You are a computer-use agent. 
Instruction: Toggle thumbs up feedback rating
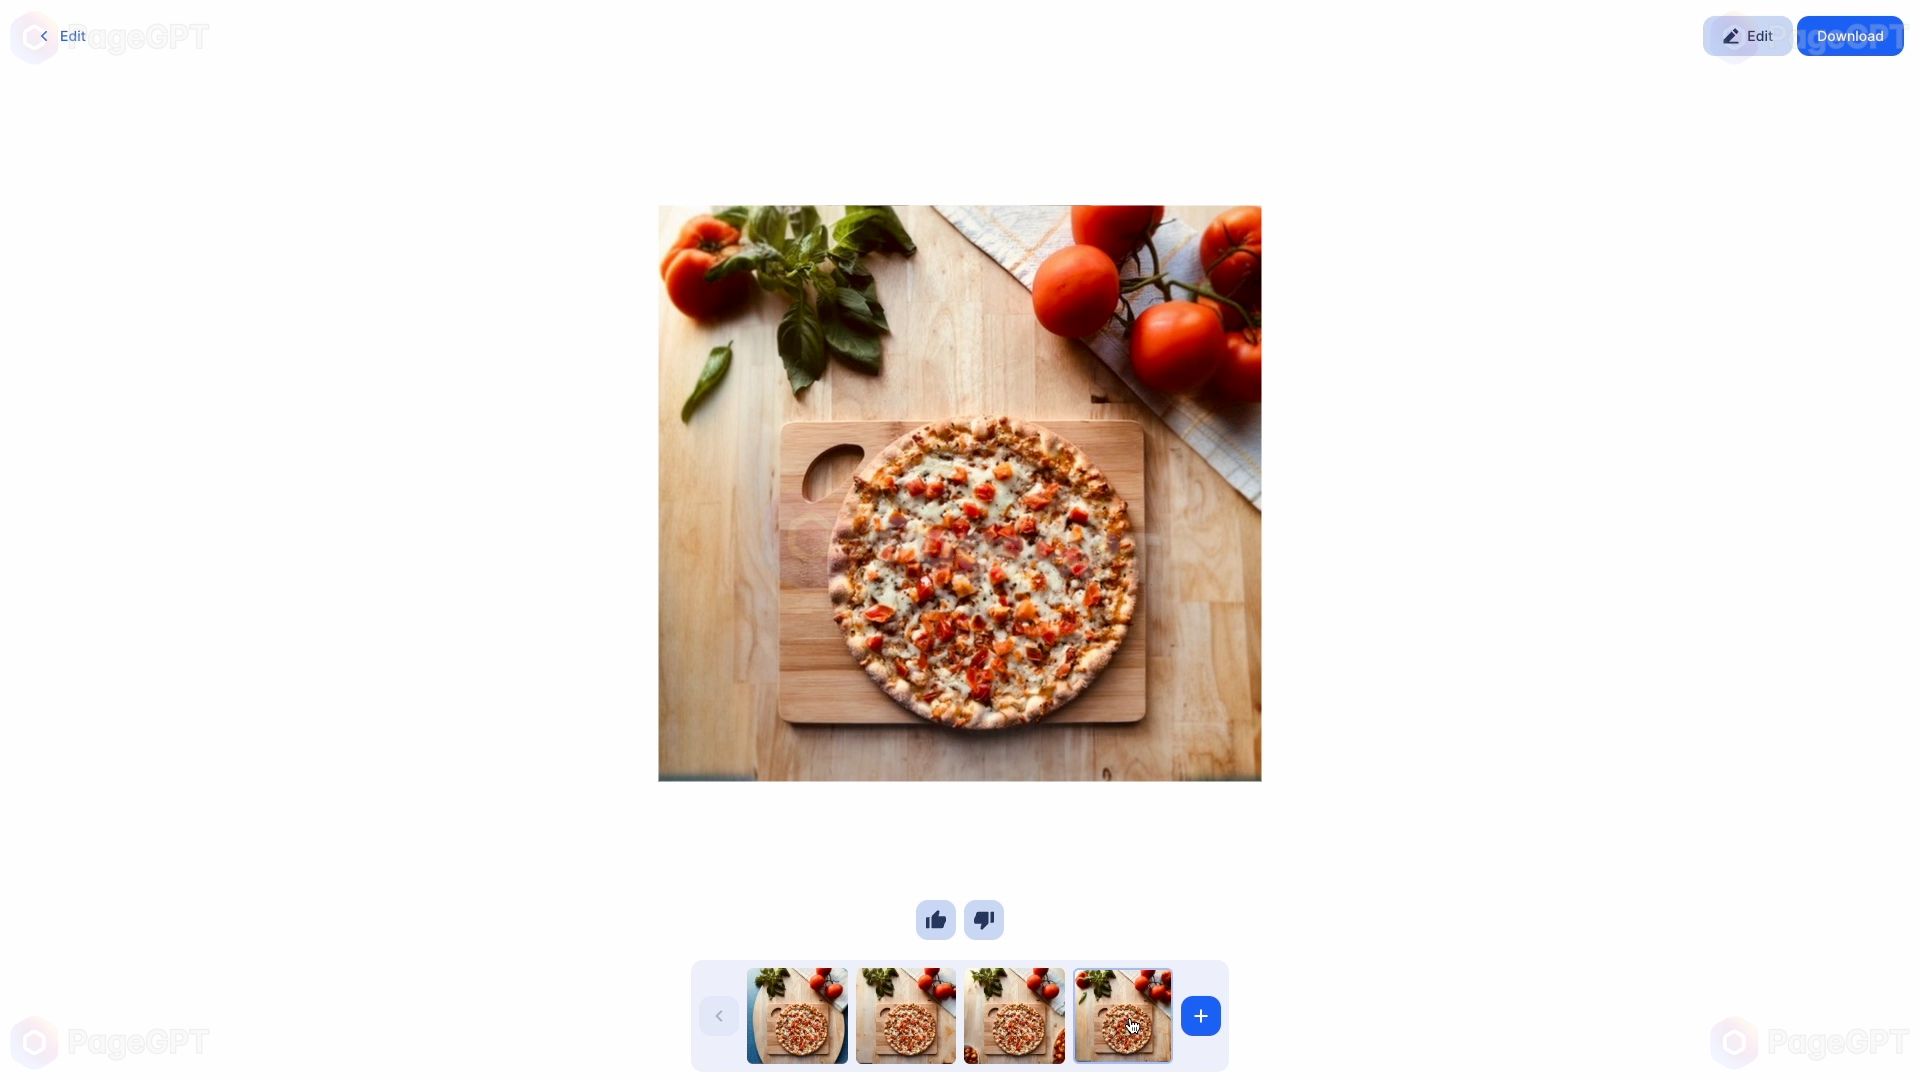(936, 919)
